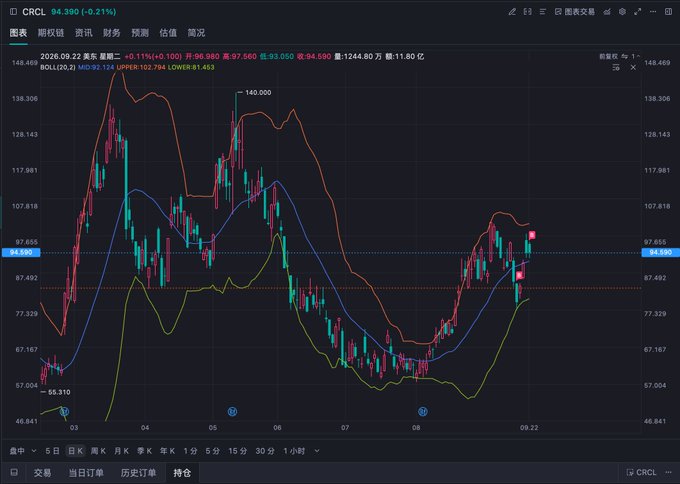Click the left 94.590 current price tag
Viewport: 680px width, 484px height.
tap(21, 252)
